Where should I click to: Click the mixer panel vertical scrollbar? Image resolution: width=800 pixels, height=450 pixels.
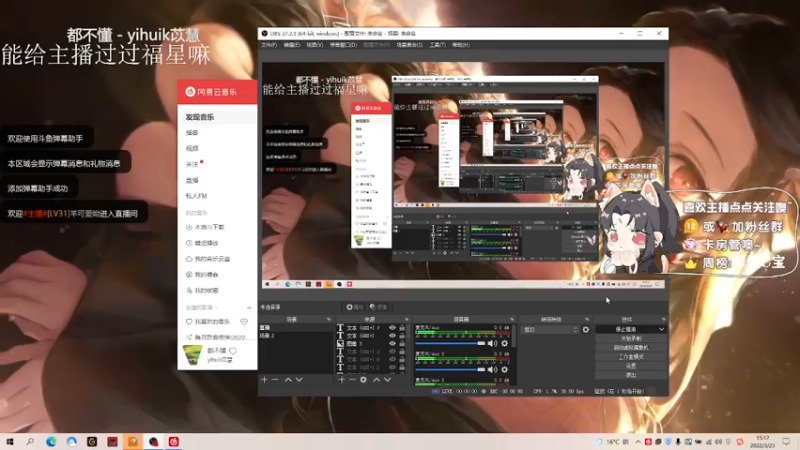click(x=514, y=337)
